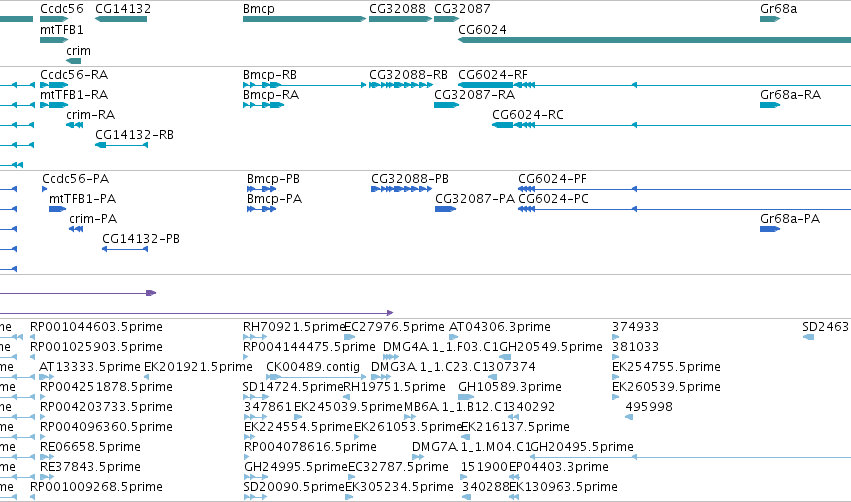Click the CG32087 gene arrow

tap(446, 19)
